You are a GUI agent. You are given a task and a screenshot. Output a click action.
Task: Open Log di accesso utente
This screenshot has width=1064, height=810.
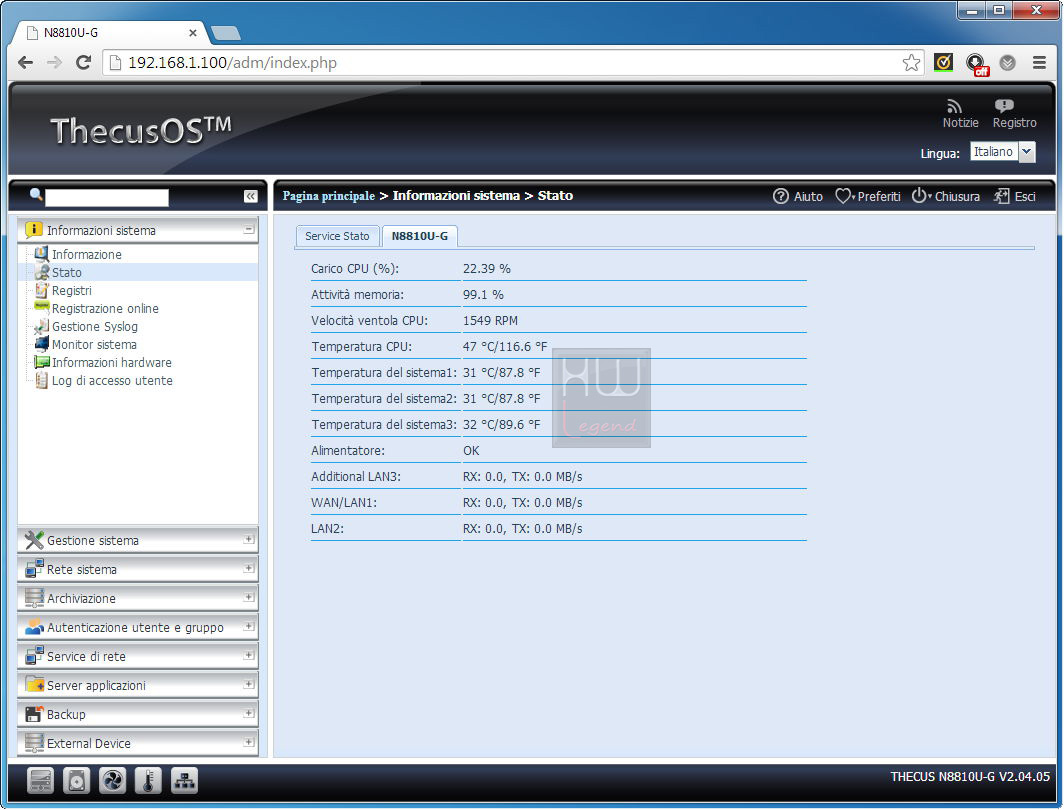[x=113, y=381]
